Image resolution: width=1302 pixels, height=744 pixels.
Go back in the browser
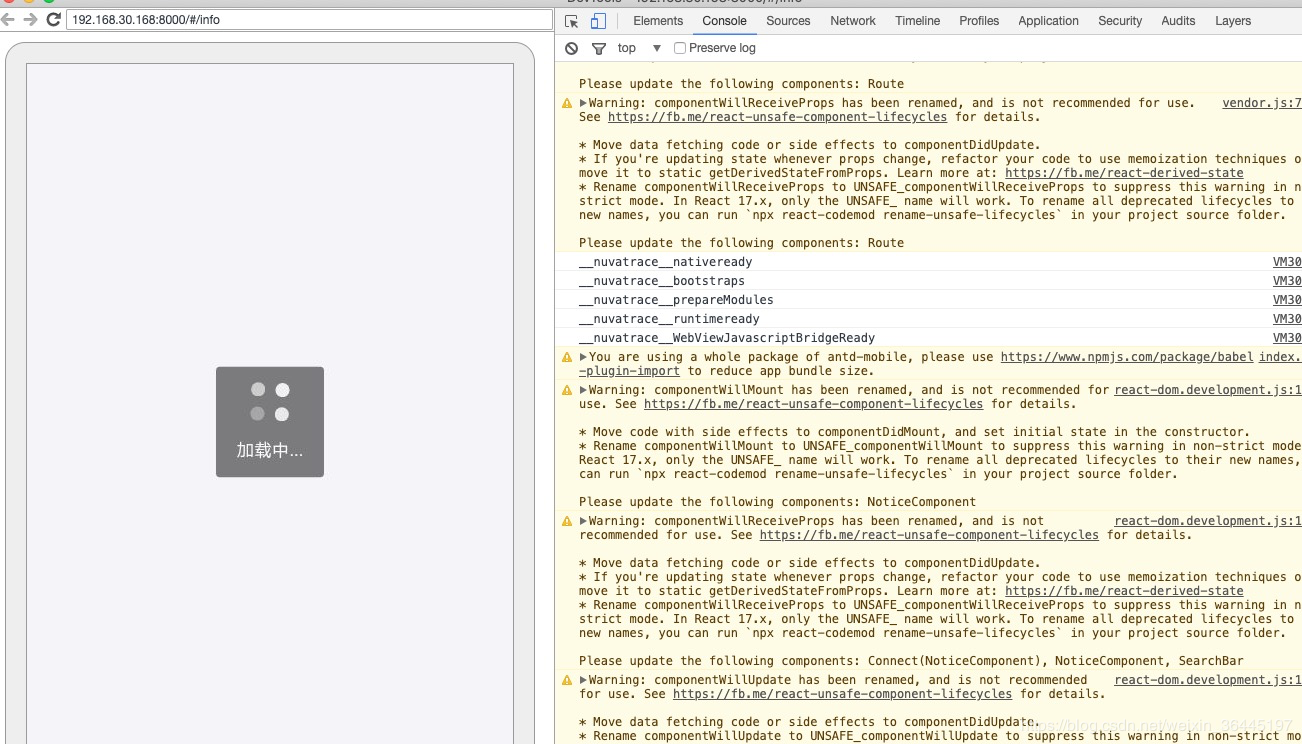8,19
